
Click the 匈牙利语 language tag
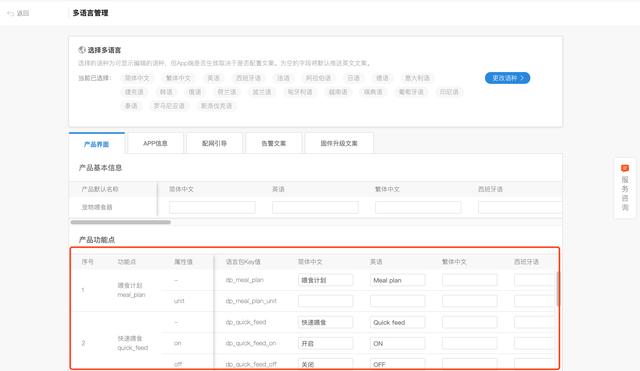[x=300, y=92]
